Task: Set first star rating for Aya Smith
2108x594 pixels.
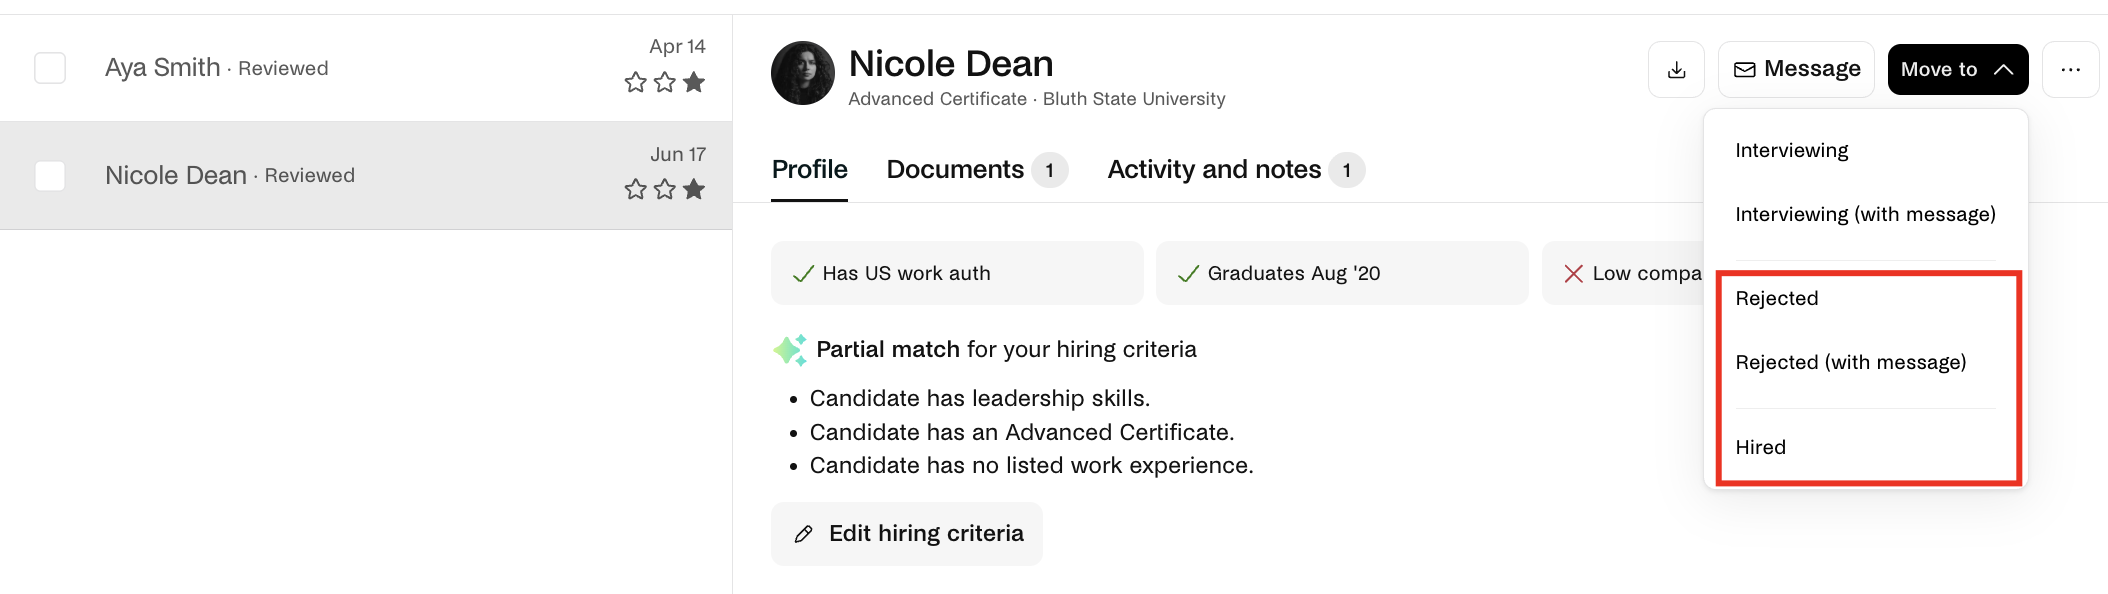Action: point(635,82)
